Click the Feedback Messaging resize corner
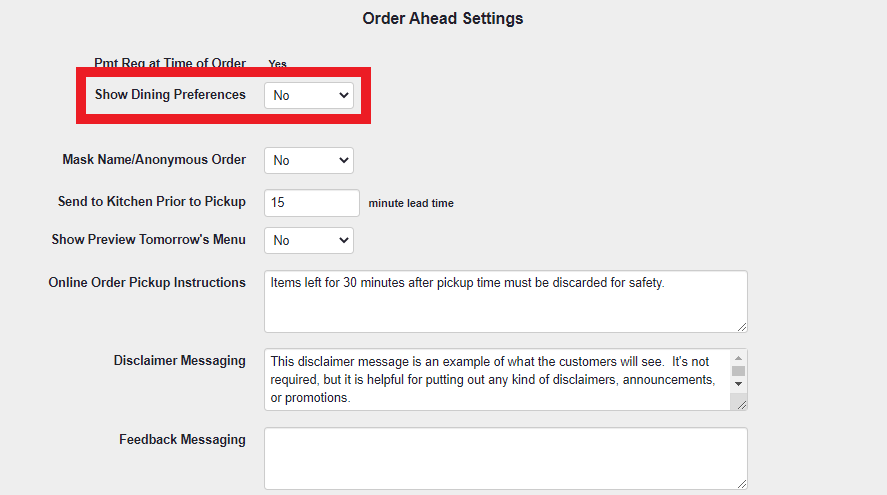Image resolution: width=887 pixels, height=495 pixels. (741, 483)
